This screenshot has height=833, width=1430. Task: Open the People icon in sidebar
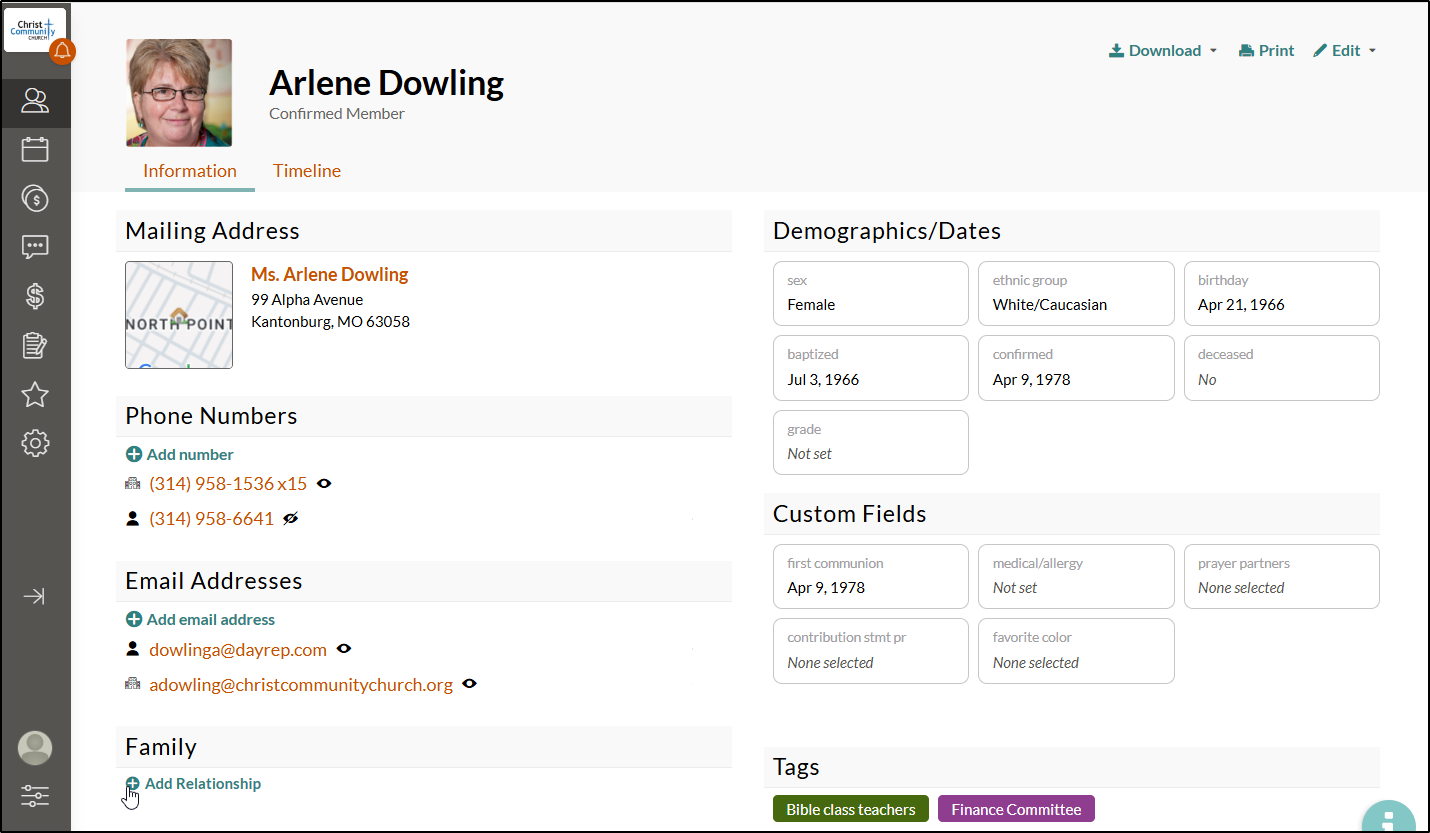coord(35,100)
